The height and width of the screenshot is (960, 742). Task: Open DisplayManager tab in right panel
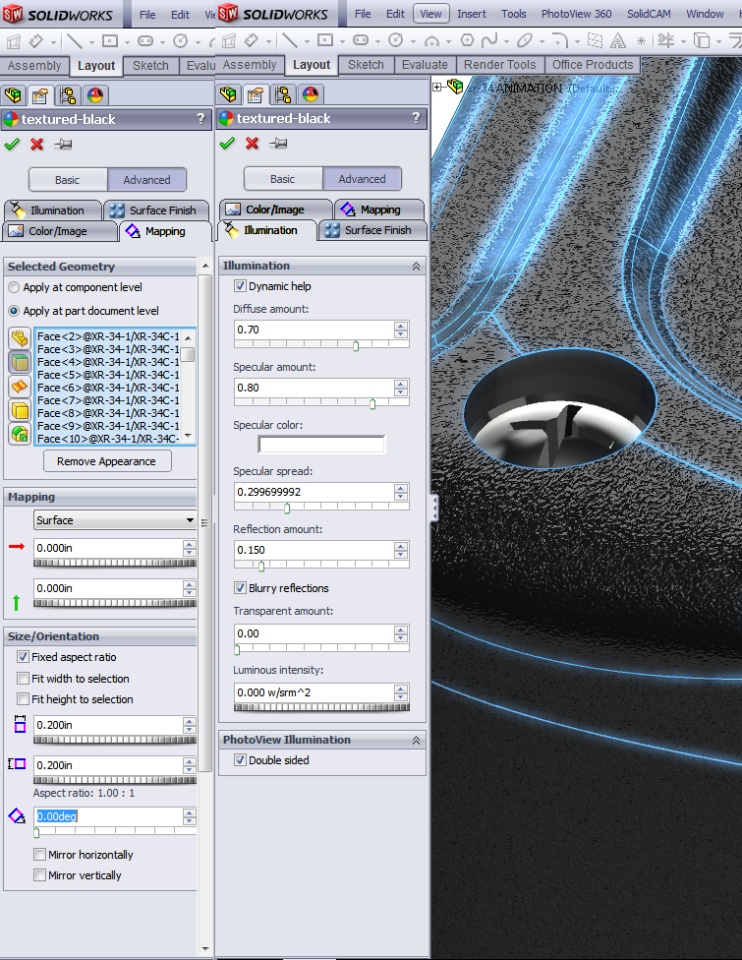310,94
